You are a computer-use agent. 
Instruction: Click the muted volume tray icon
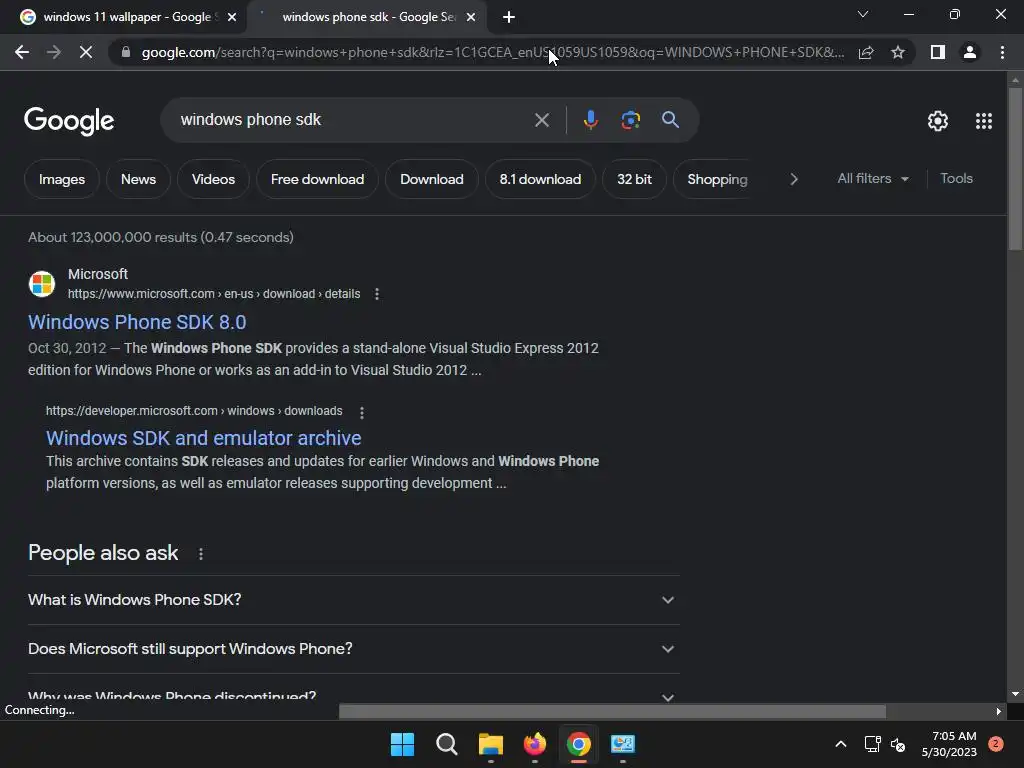898,744
